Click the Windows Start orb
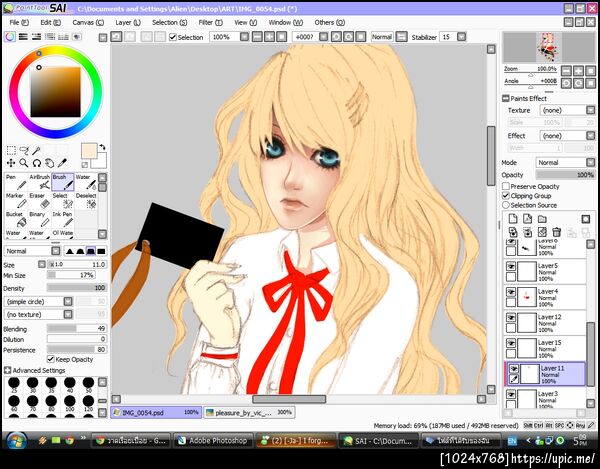Image resolution: width=600 pixels, height=469 pixels. point(16,441)
